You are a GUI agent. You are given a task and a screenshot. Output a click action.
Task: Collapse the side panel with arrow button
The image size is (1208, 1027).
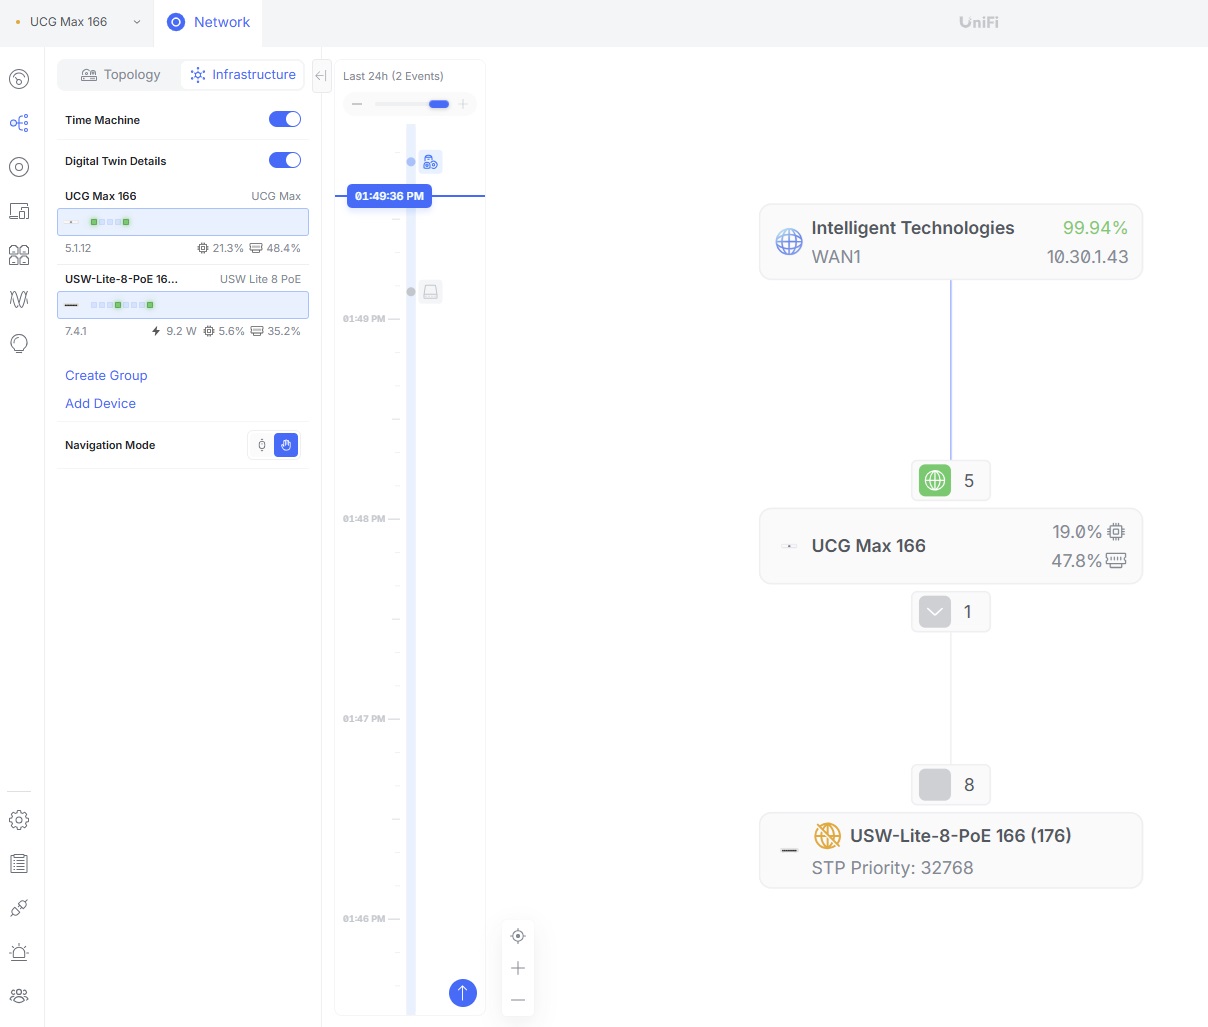(321, 76)
